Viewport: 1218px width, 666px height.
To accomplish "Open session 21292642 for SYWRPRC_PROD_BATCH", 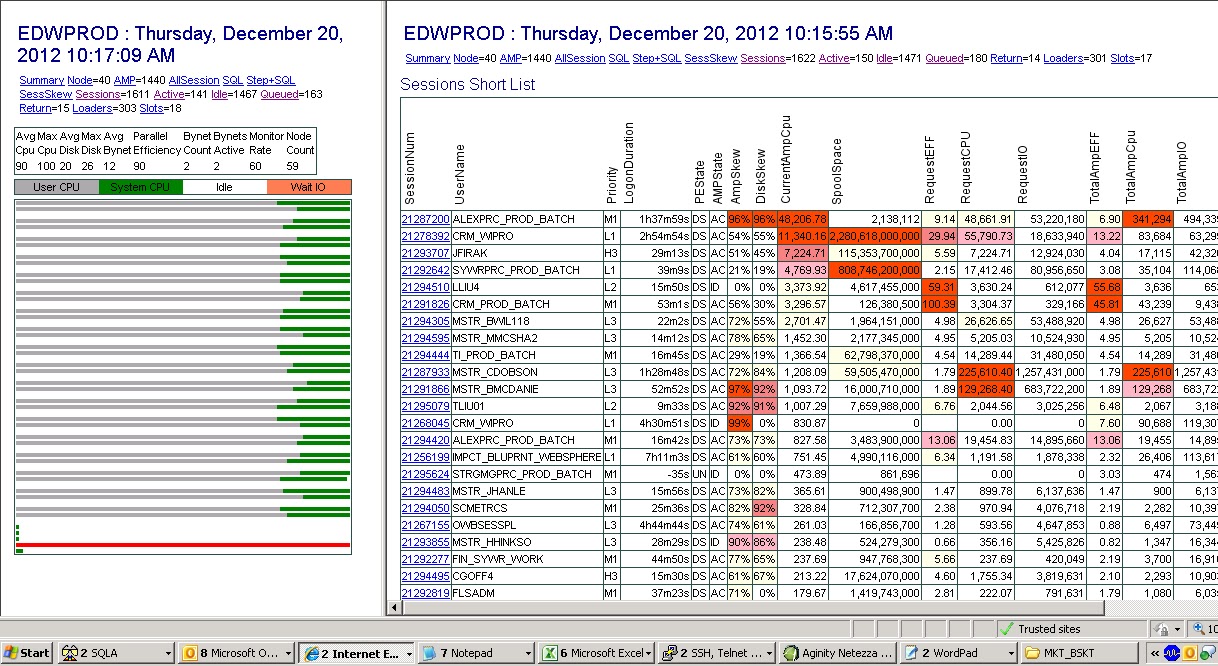I will point(425,269).
